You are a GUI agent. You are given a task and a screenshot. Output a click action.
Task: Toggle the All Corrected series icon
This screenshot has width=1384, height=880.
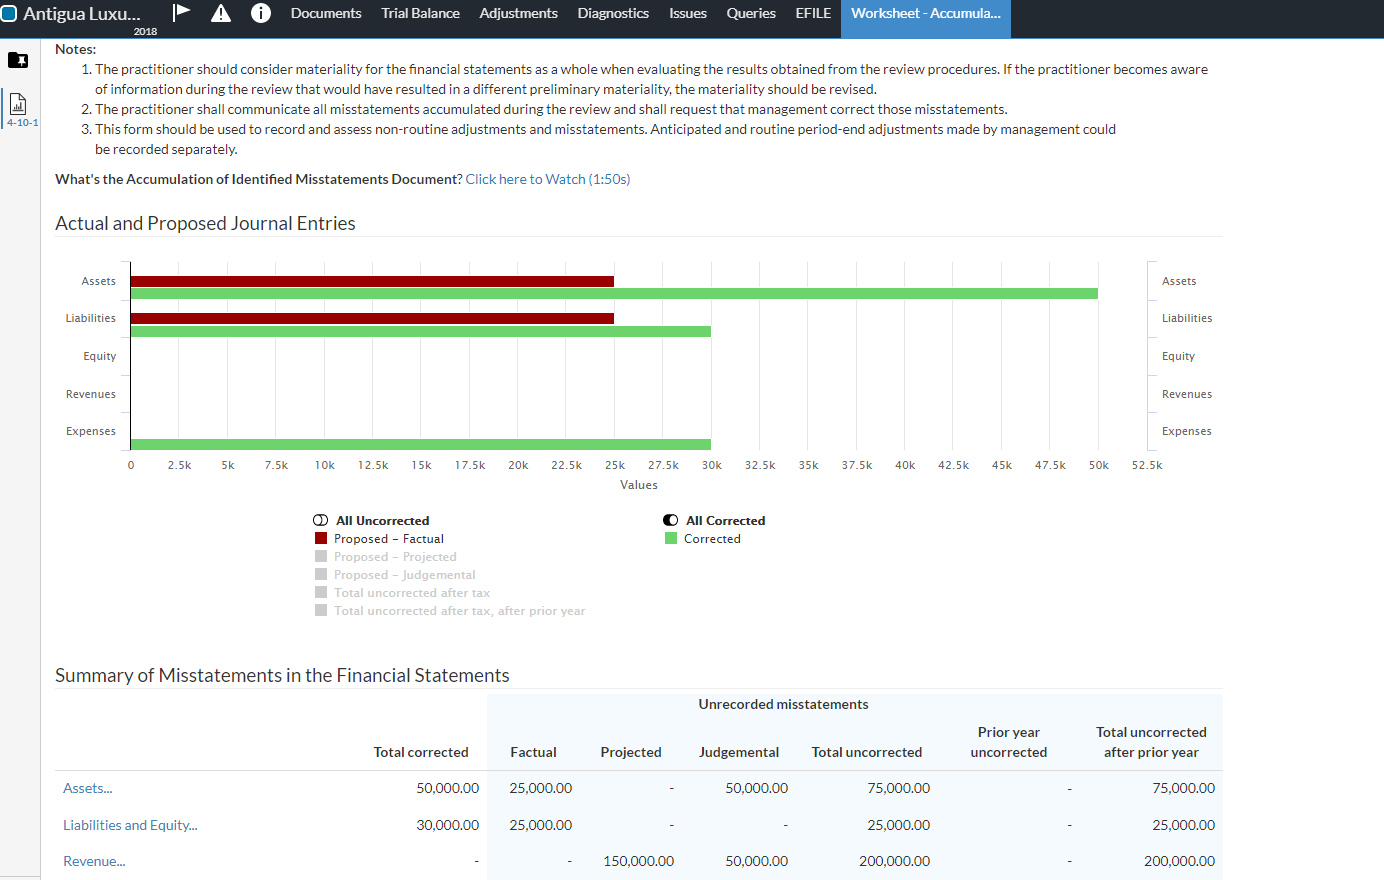[x=670, y=521]
